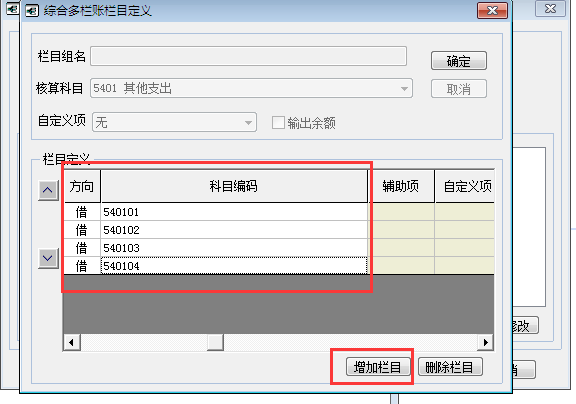576x404 pixels.
Task: Click the move-down arrow button
Action: (48, 259)
